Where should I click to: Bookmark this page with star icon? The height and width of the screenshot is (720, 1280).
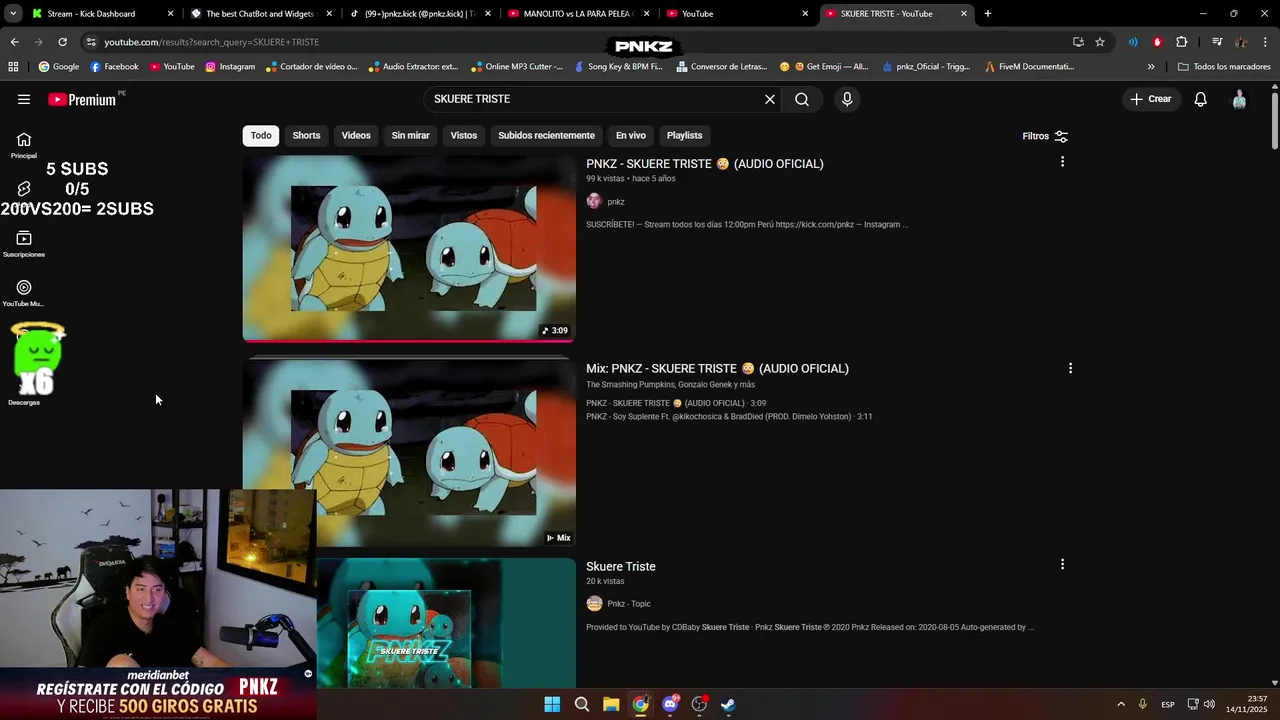[x=1100, y=42]
